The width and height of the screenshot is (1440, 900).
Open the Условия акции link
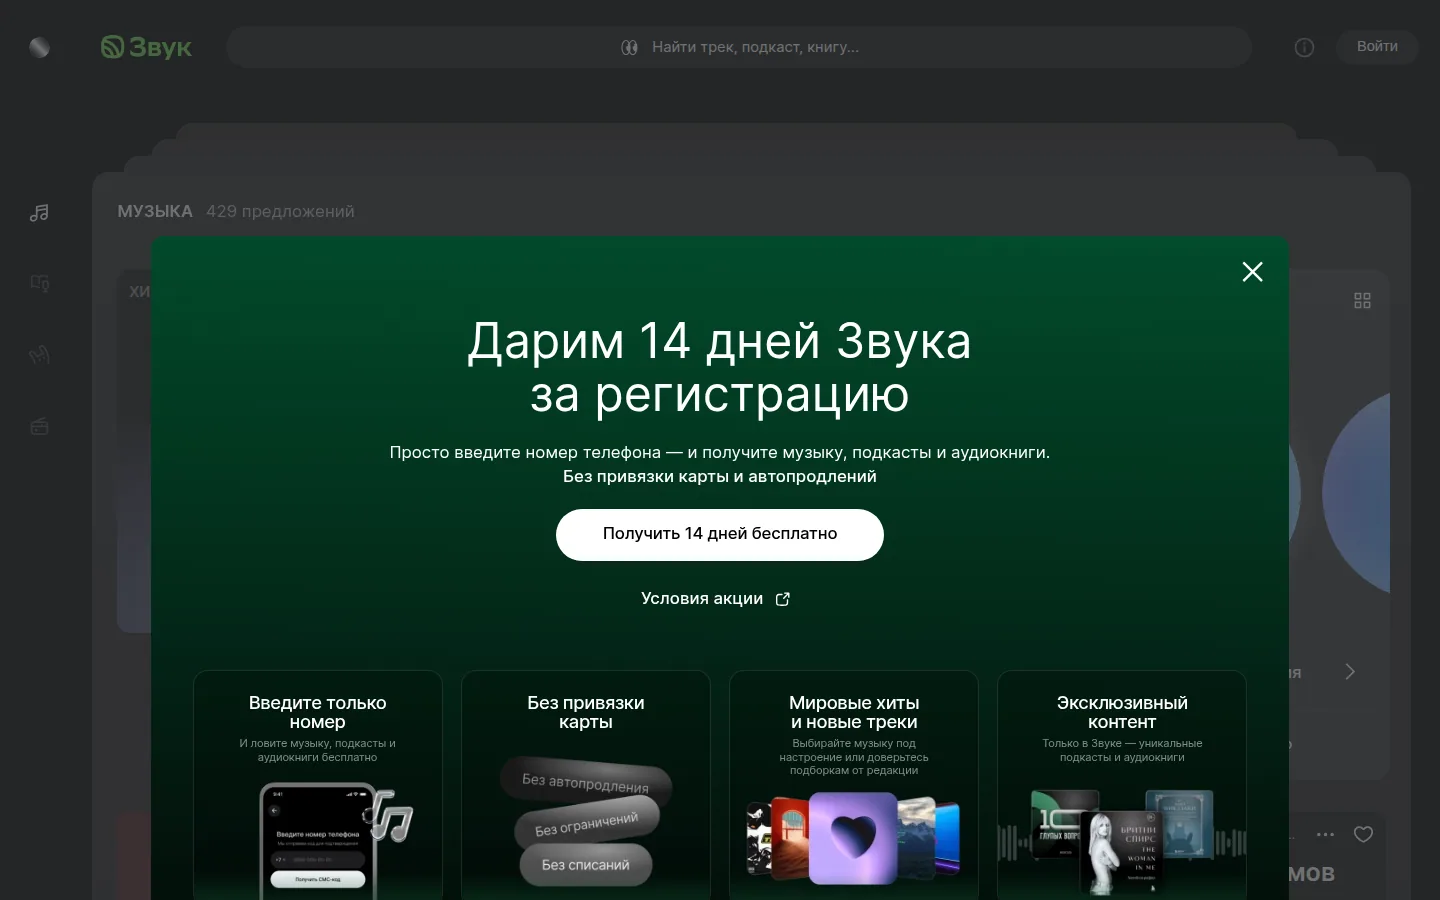point(715,599)
